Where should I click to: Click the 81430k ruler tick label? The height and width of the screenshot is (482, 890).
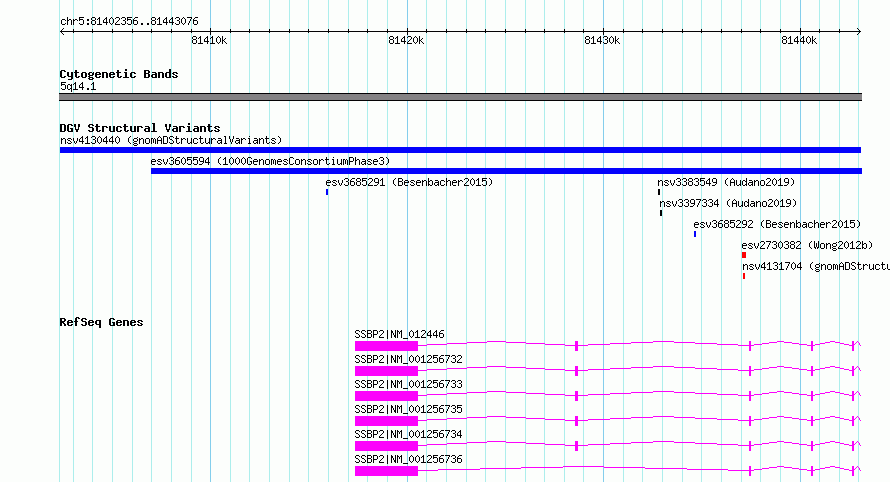[x=602, y=40]
